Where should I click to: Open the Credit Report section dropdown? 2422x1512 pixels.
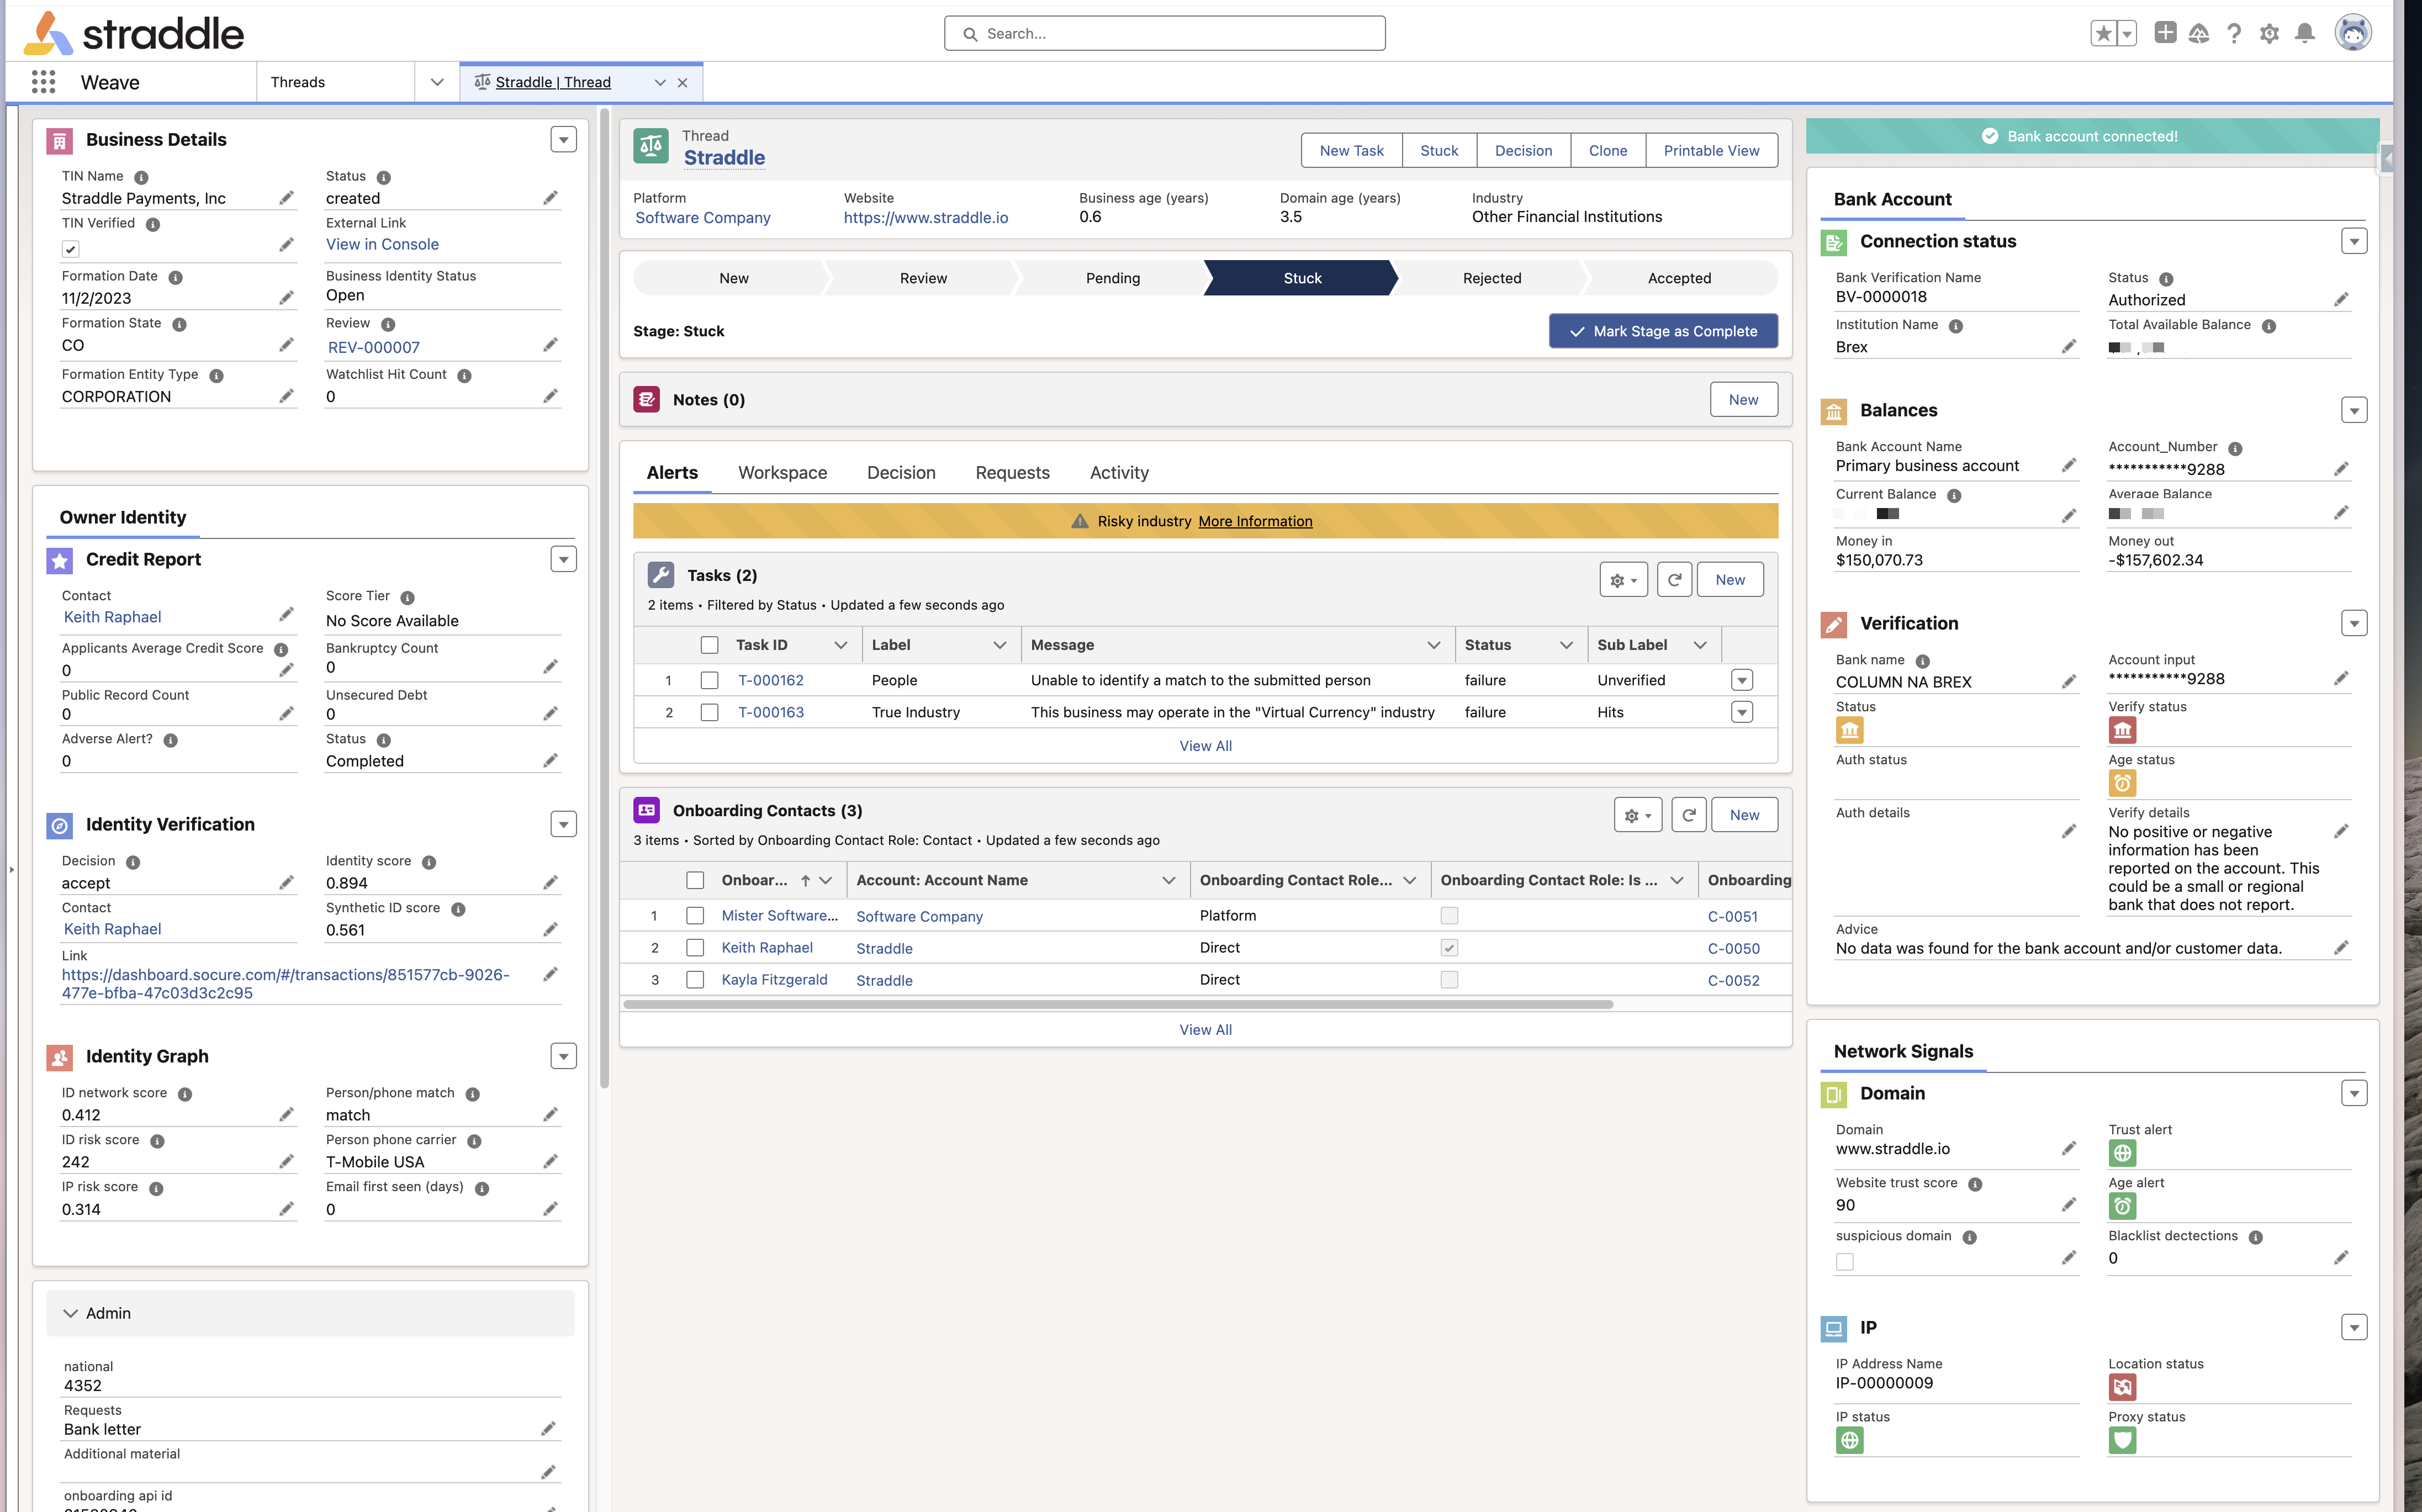click(563, 560)
